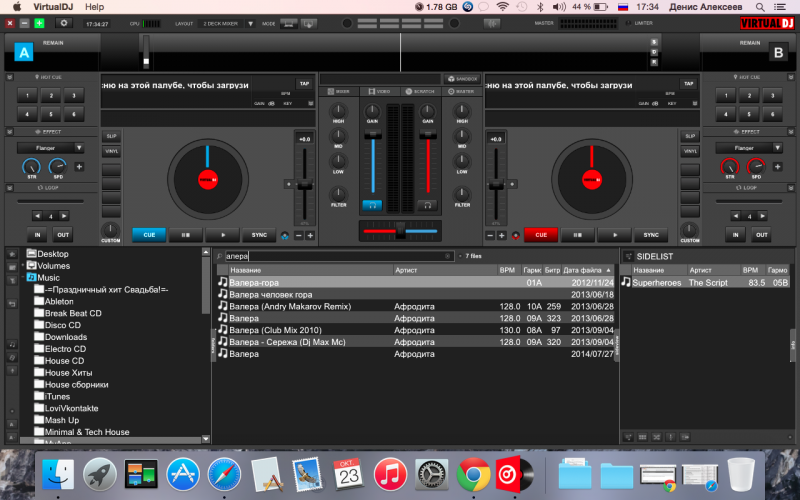Click left deck blue CUE button

tap(149, 235)
